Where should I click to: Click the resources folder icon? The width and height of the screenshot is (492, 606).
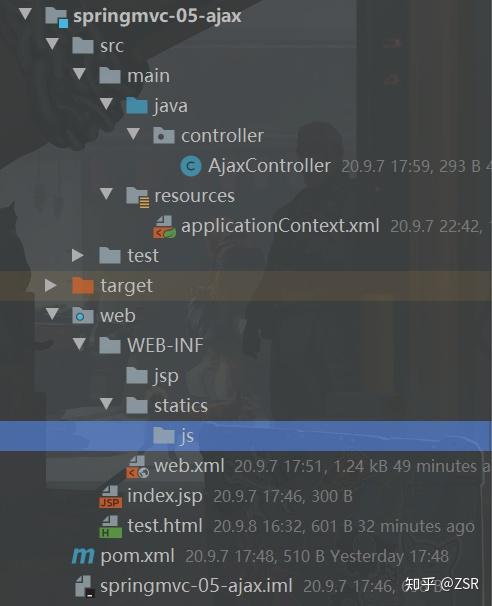tap(138, 197)
